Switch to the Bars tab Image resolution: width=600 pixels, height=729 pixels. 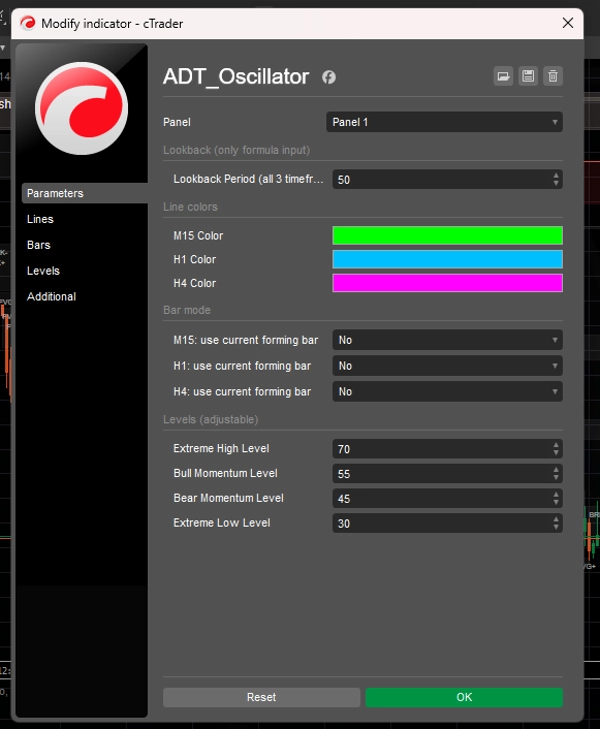39,245
